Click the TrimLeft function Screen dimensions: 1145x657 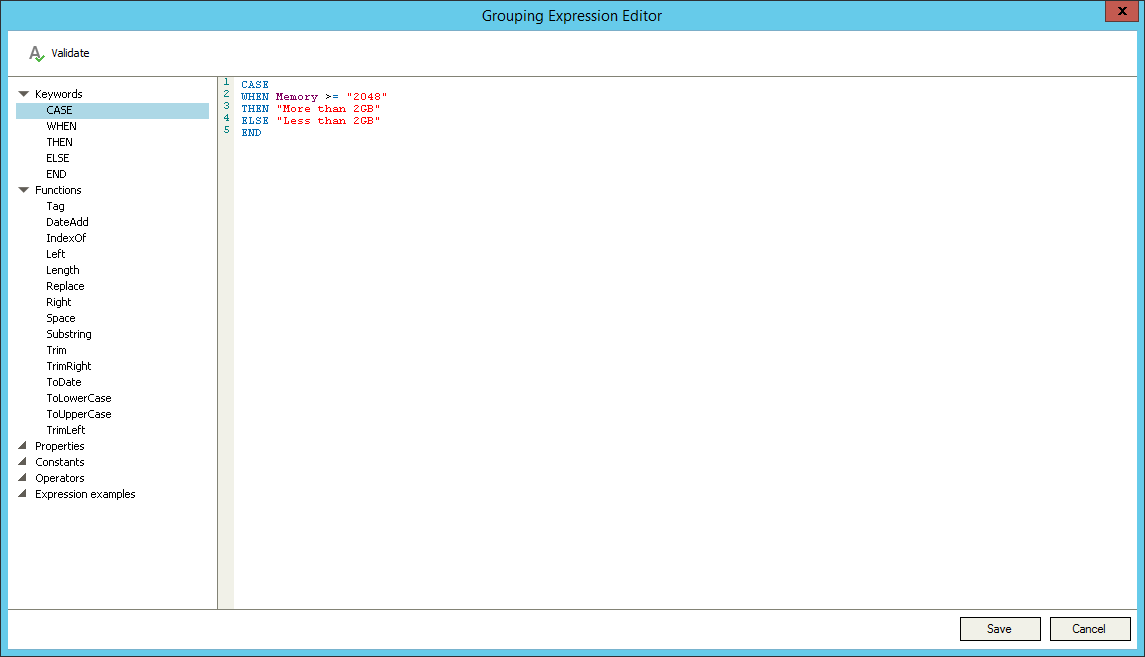coord(66,431)
